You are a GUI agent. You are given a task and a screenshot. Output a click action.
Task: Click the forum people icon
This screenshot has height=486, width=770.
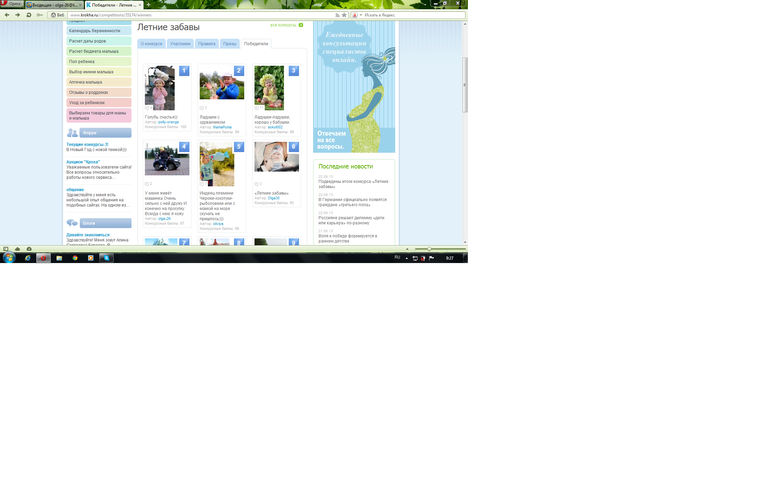coord(72,133)
